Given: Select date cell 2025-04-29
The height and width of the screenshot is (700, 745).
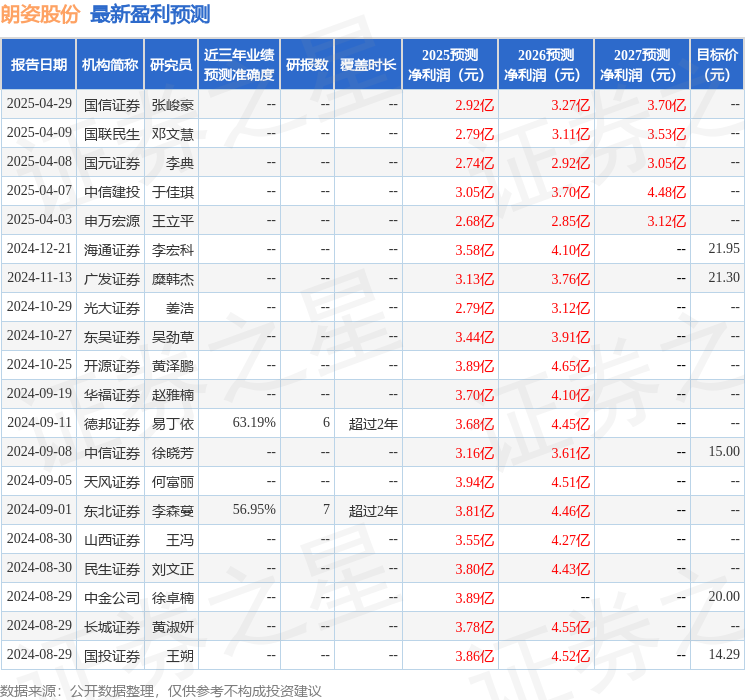Looking at the screenshot, I should pyautogui.click(x=39, y=104).
